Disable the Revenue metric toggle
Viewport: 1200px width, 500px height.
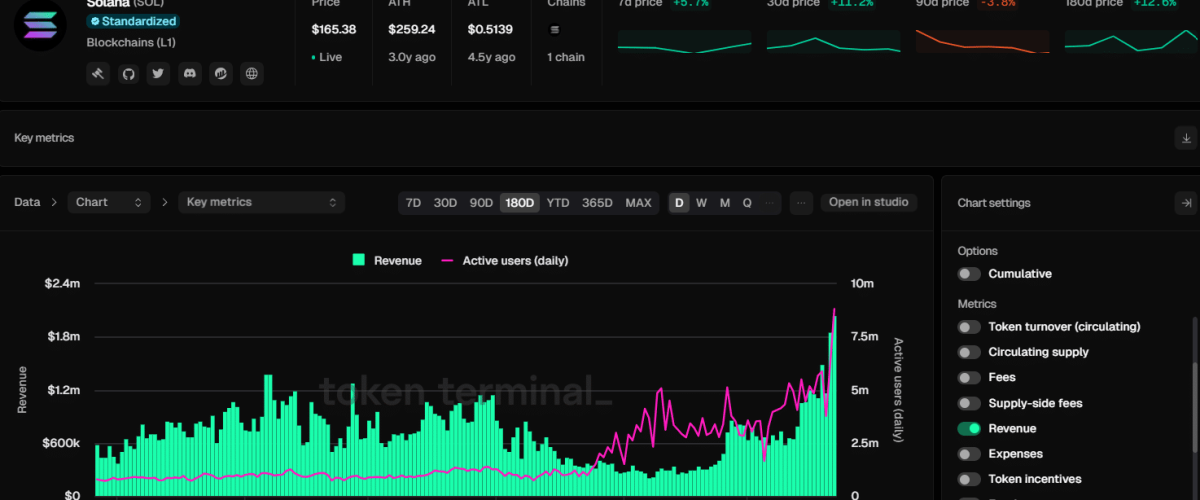[x=969, y=429]
